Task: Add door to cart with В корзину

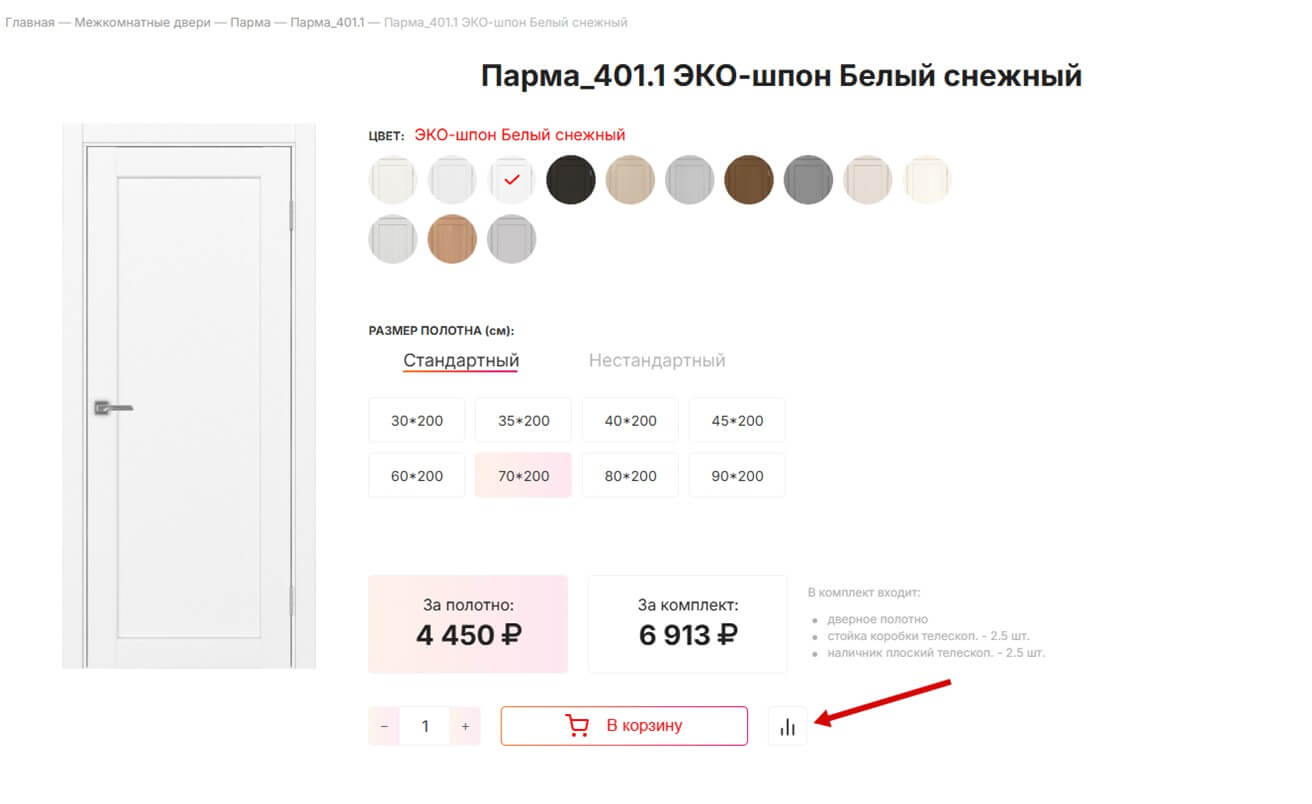Action: (624, 726)
